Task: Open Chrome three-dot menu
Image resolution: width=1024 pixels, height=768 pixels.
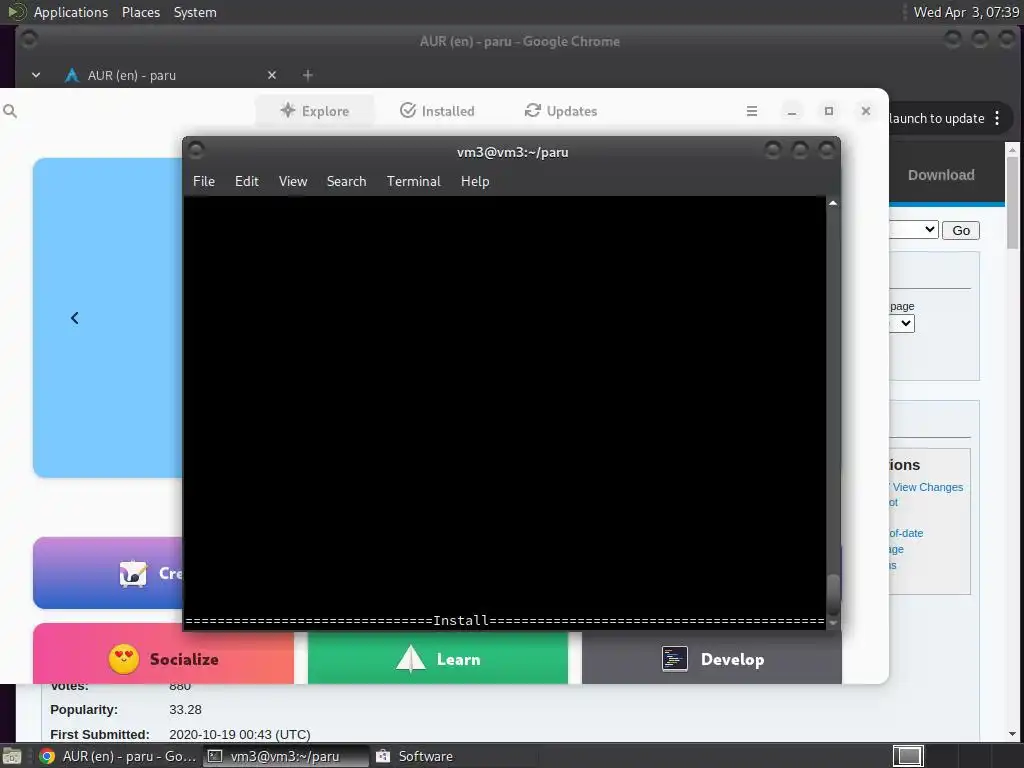Action: [x=997, y=118]
